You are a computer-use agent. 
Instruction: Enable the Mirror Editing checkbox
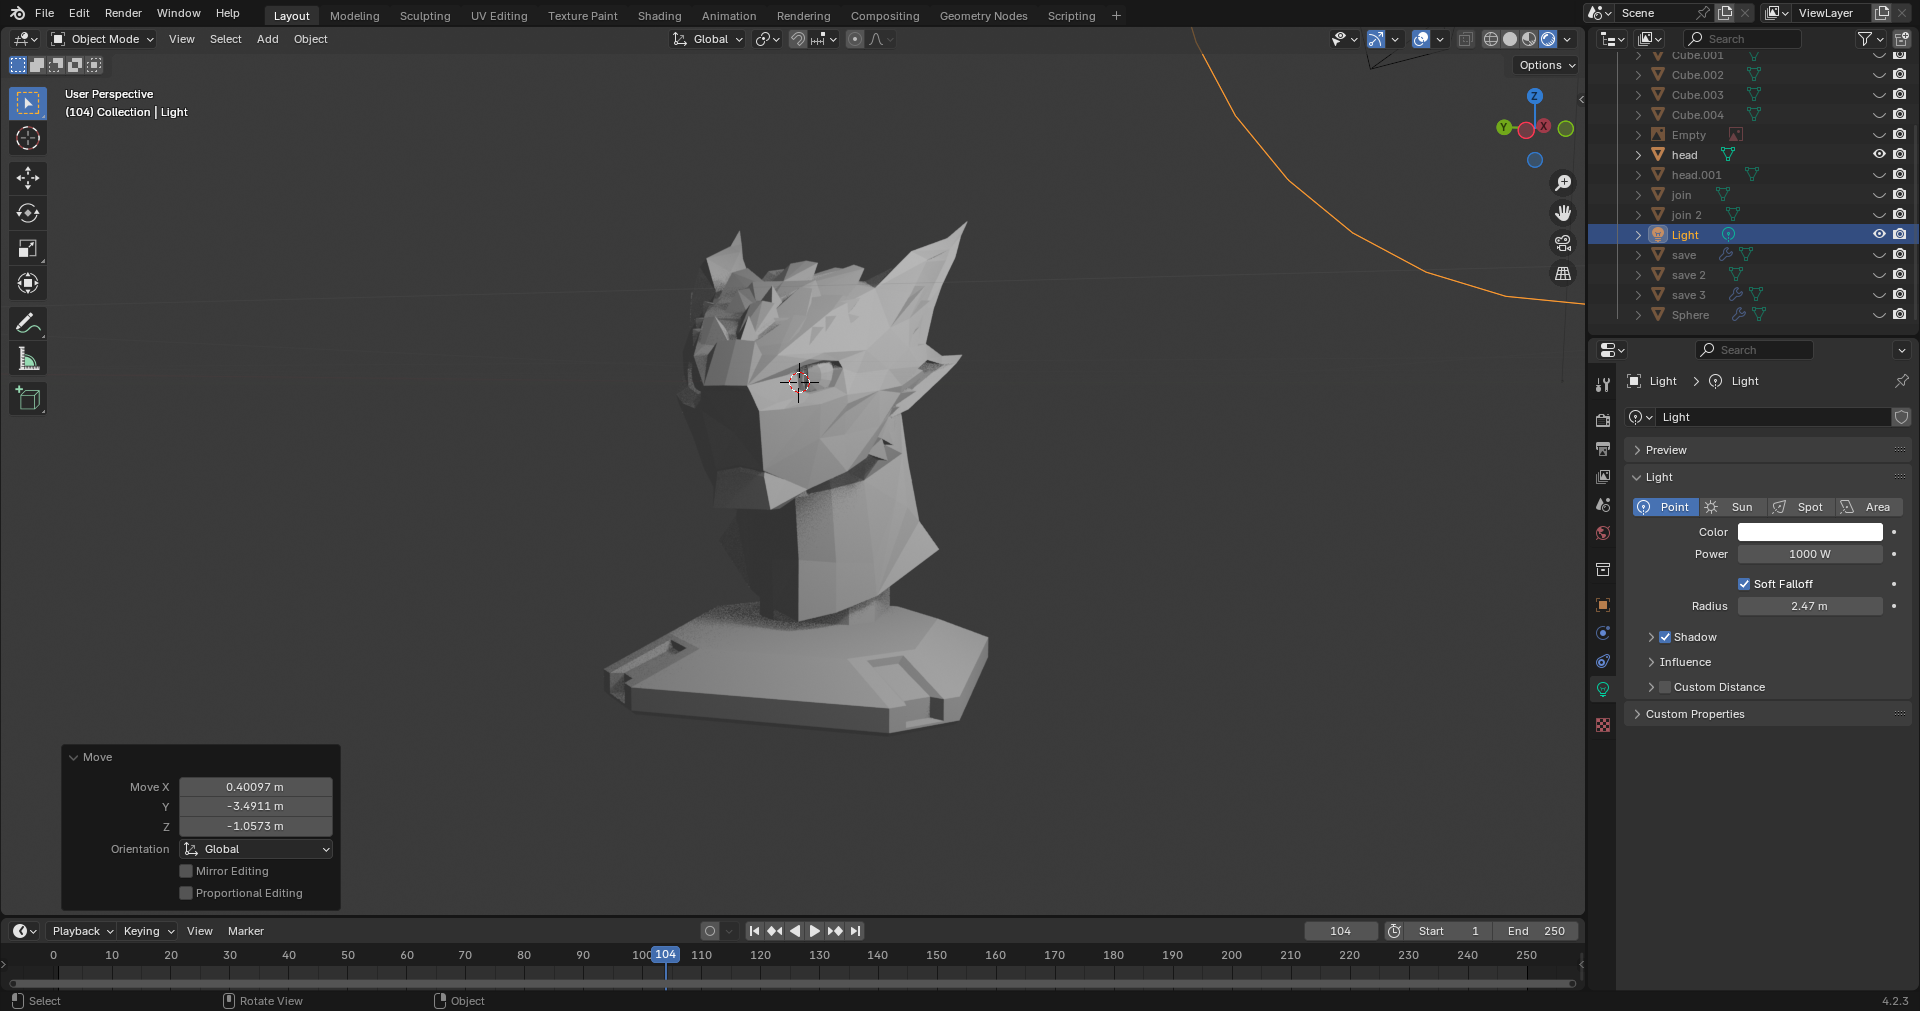(x=186, y=871)
